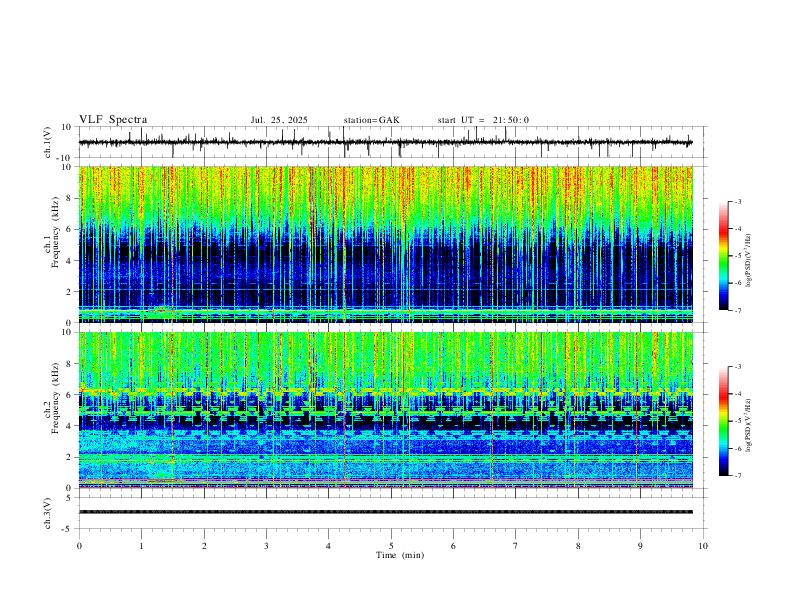Click time-axis tick label "6"

coord(453,546)
